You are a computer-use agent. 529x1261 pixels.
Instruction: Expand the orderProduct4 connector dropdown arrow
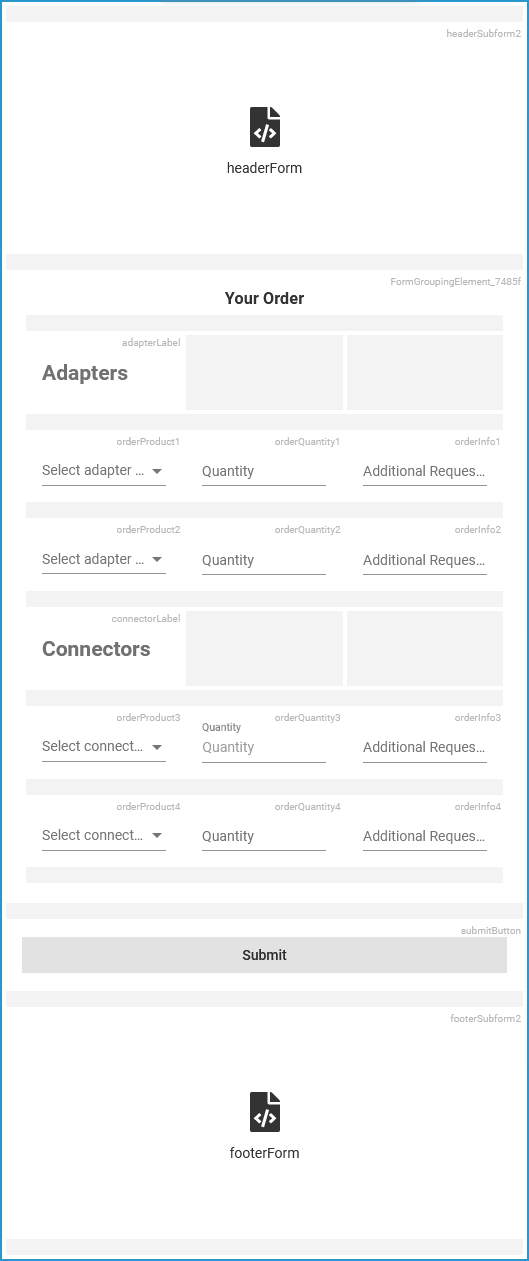(157, 836)
